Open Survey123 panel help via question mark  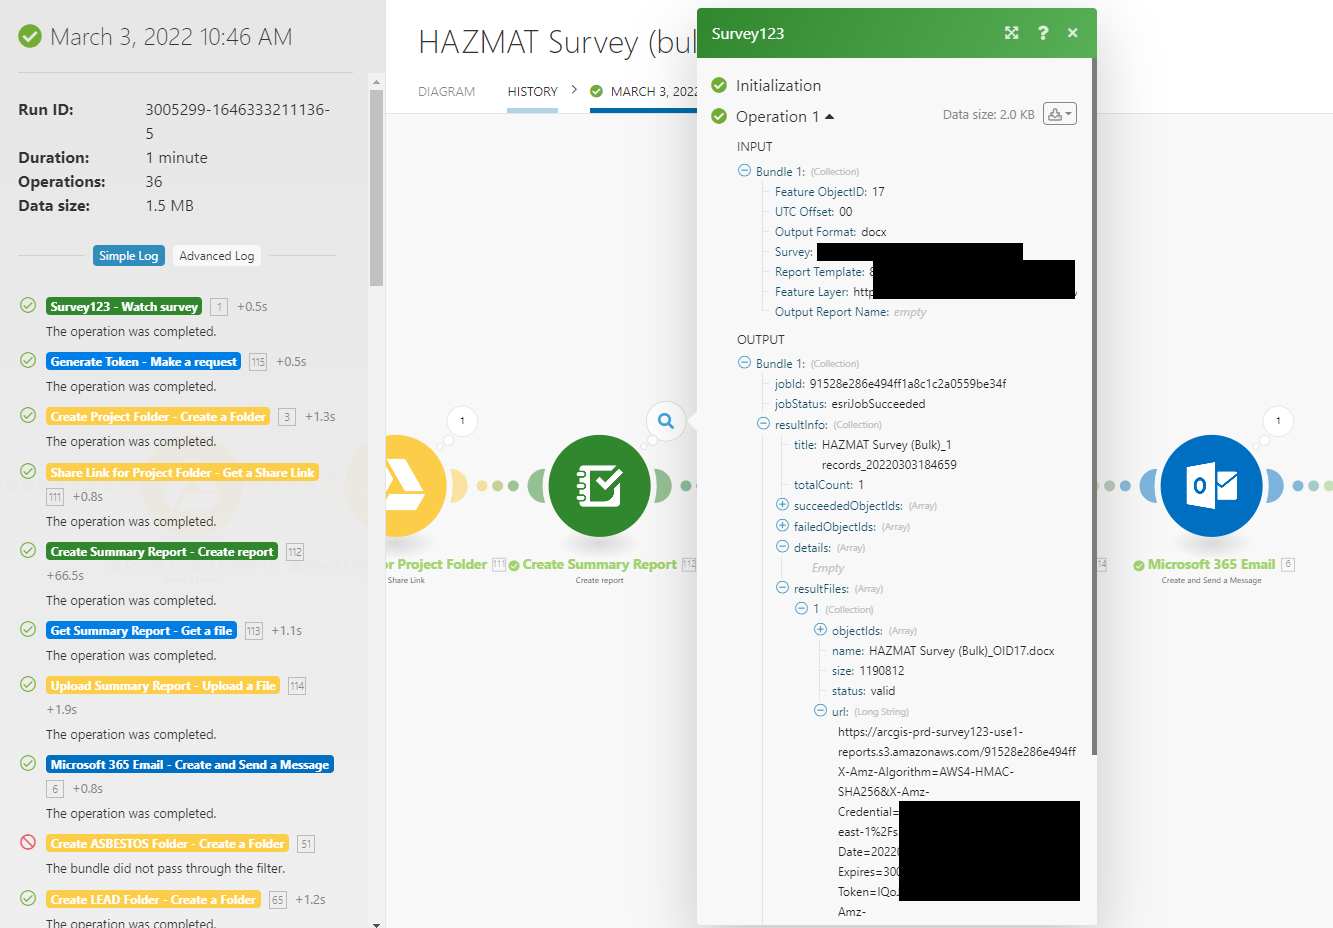pos(1042,32)
